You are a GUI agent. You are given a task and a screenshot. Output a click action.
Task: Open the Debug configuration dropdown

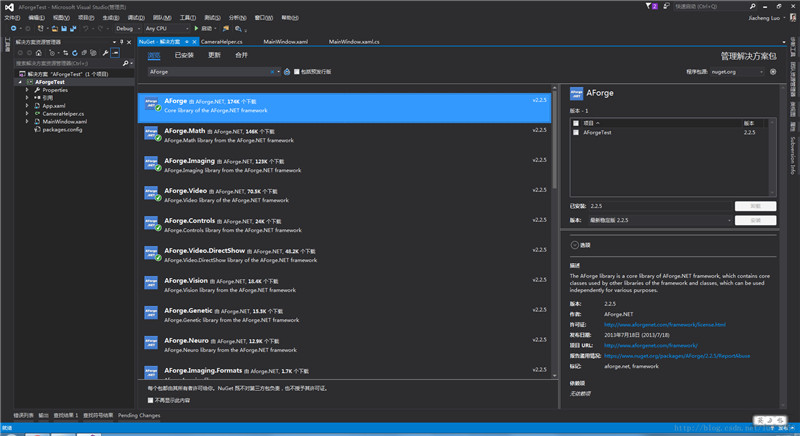click(x=128, y=29)
